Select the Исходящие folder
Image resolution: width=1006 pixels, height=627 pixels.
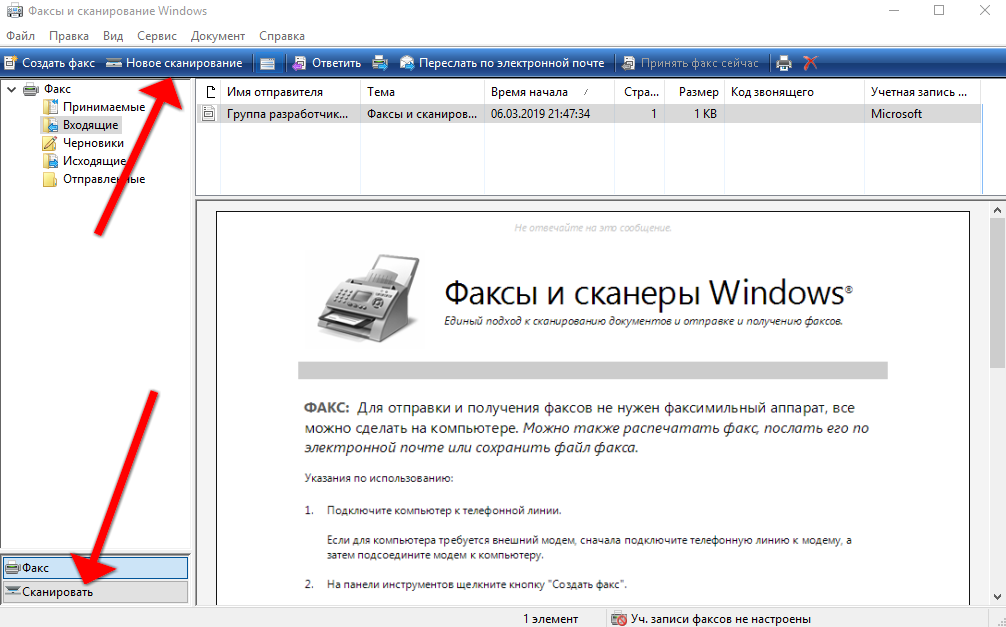pyautogui.click(x=94, y=161)
